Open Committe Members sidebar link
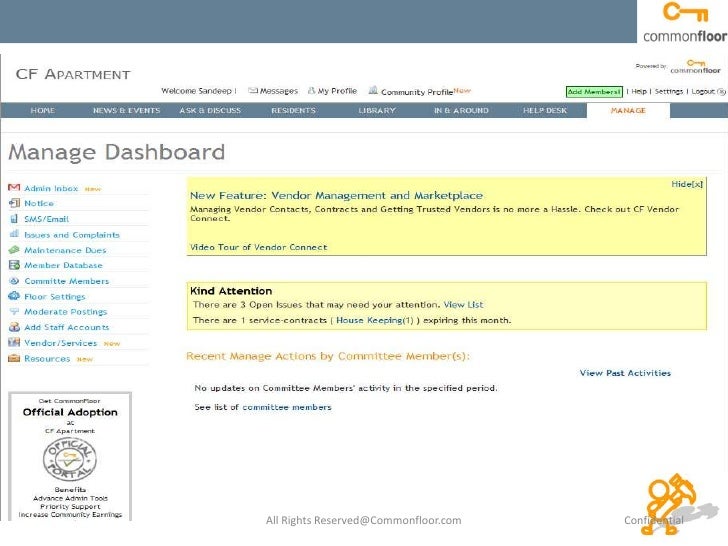Screen dimensions: 728x546 [66, 281]
